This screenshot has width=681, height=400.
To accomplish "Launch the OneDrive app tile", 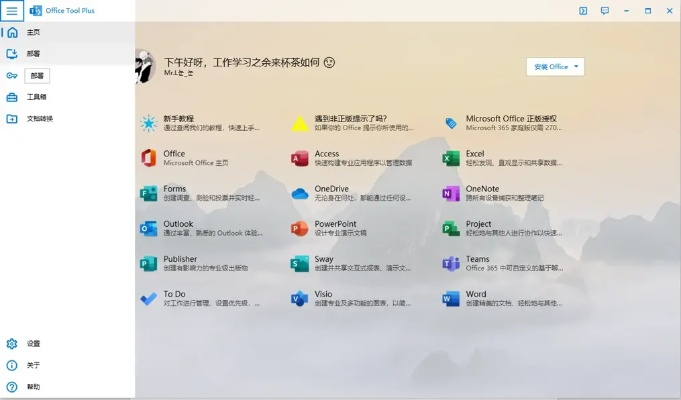I will 351,193.
